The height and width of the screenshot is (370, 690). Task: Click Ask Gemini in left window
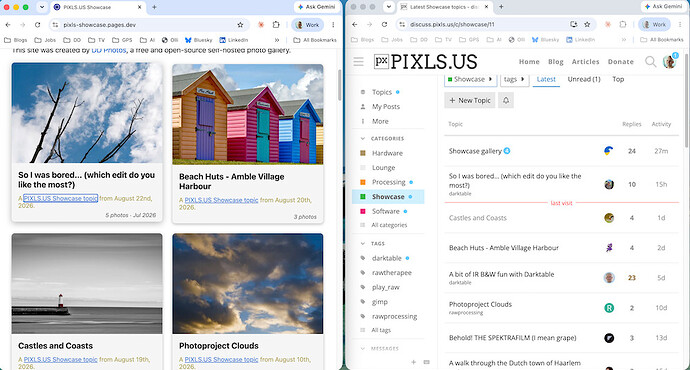317,7
